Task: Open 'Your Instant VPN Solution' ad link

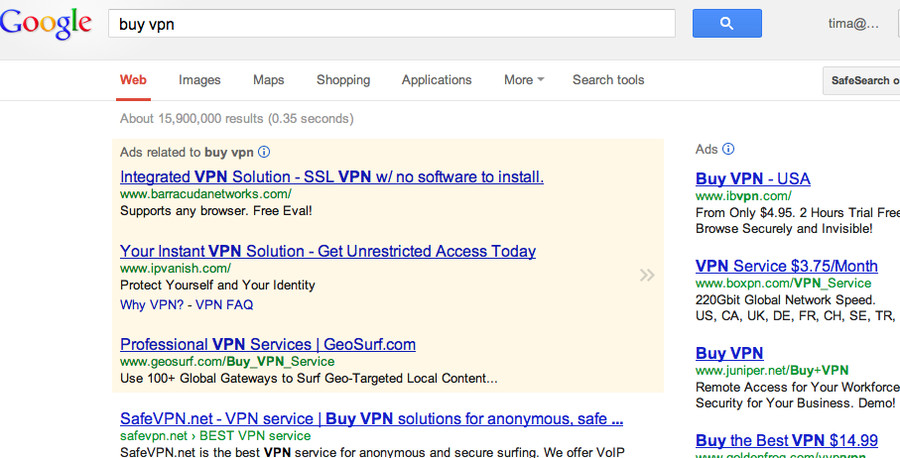Action: tap(328, 251)
